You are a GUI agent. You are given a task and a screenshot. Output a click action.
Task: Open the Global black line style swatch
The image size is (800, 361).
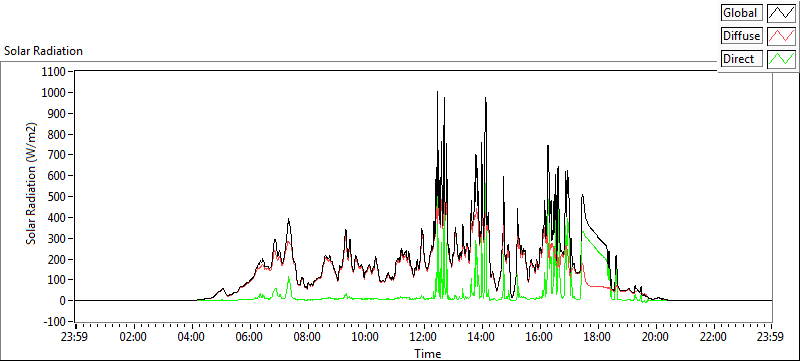coord(782,13)
